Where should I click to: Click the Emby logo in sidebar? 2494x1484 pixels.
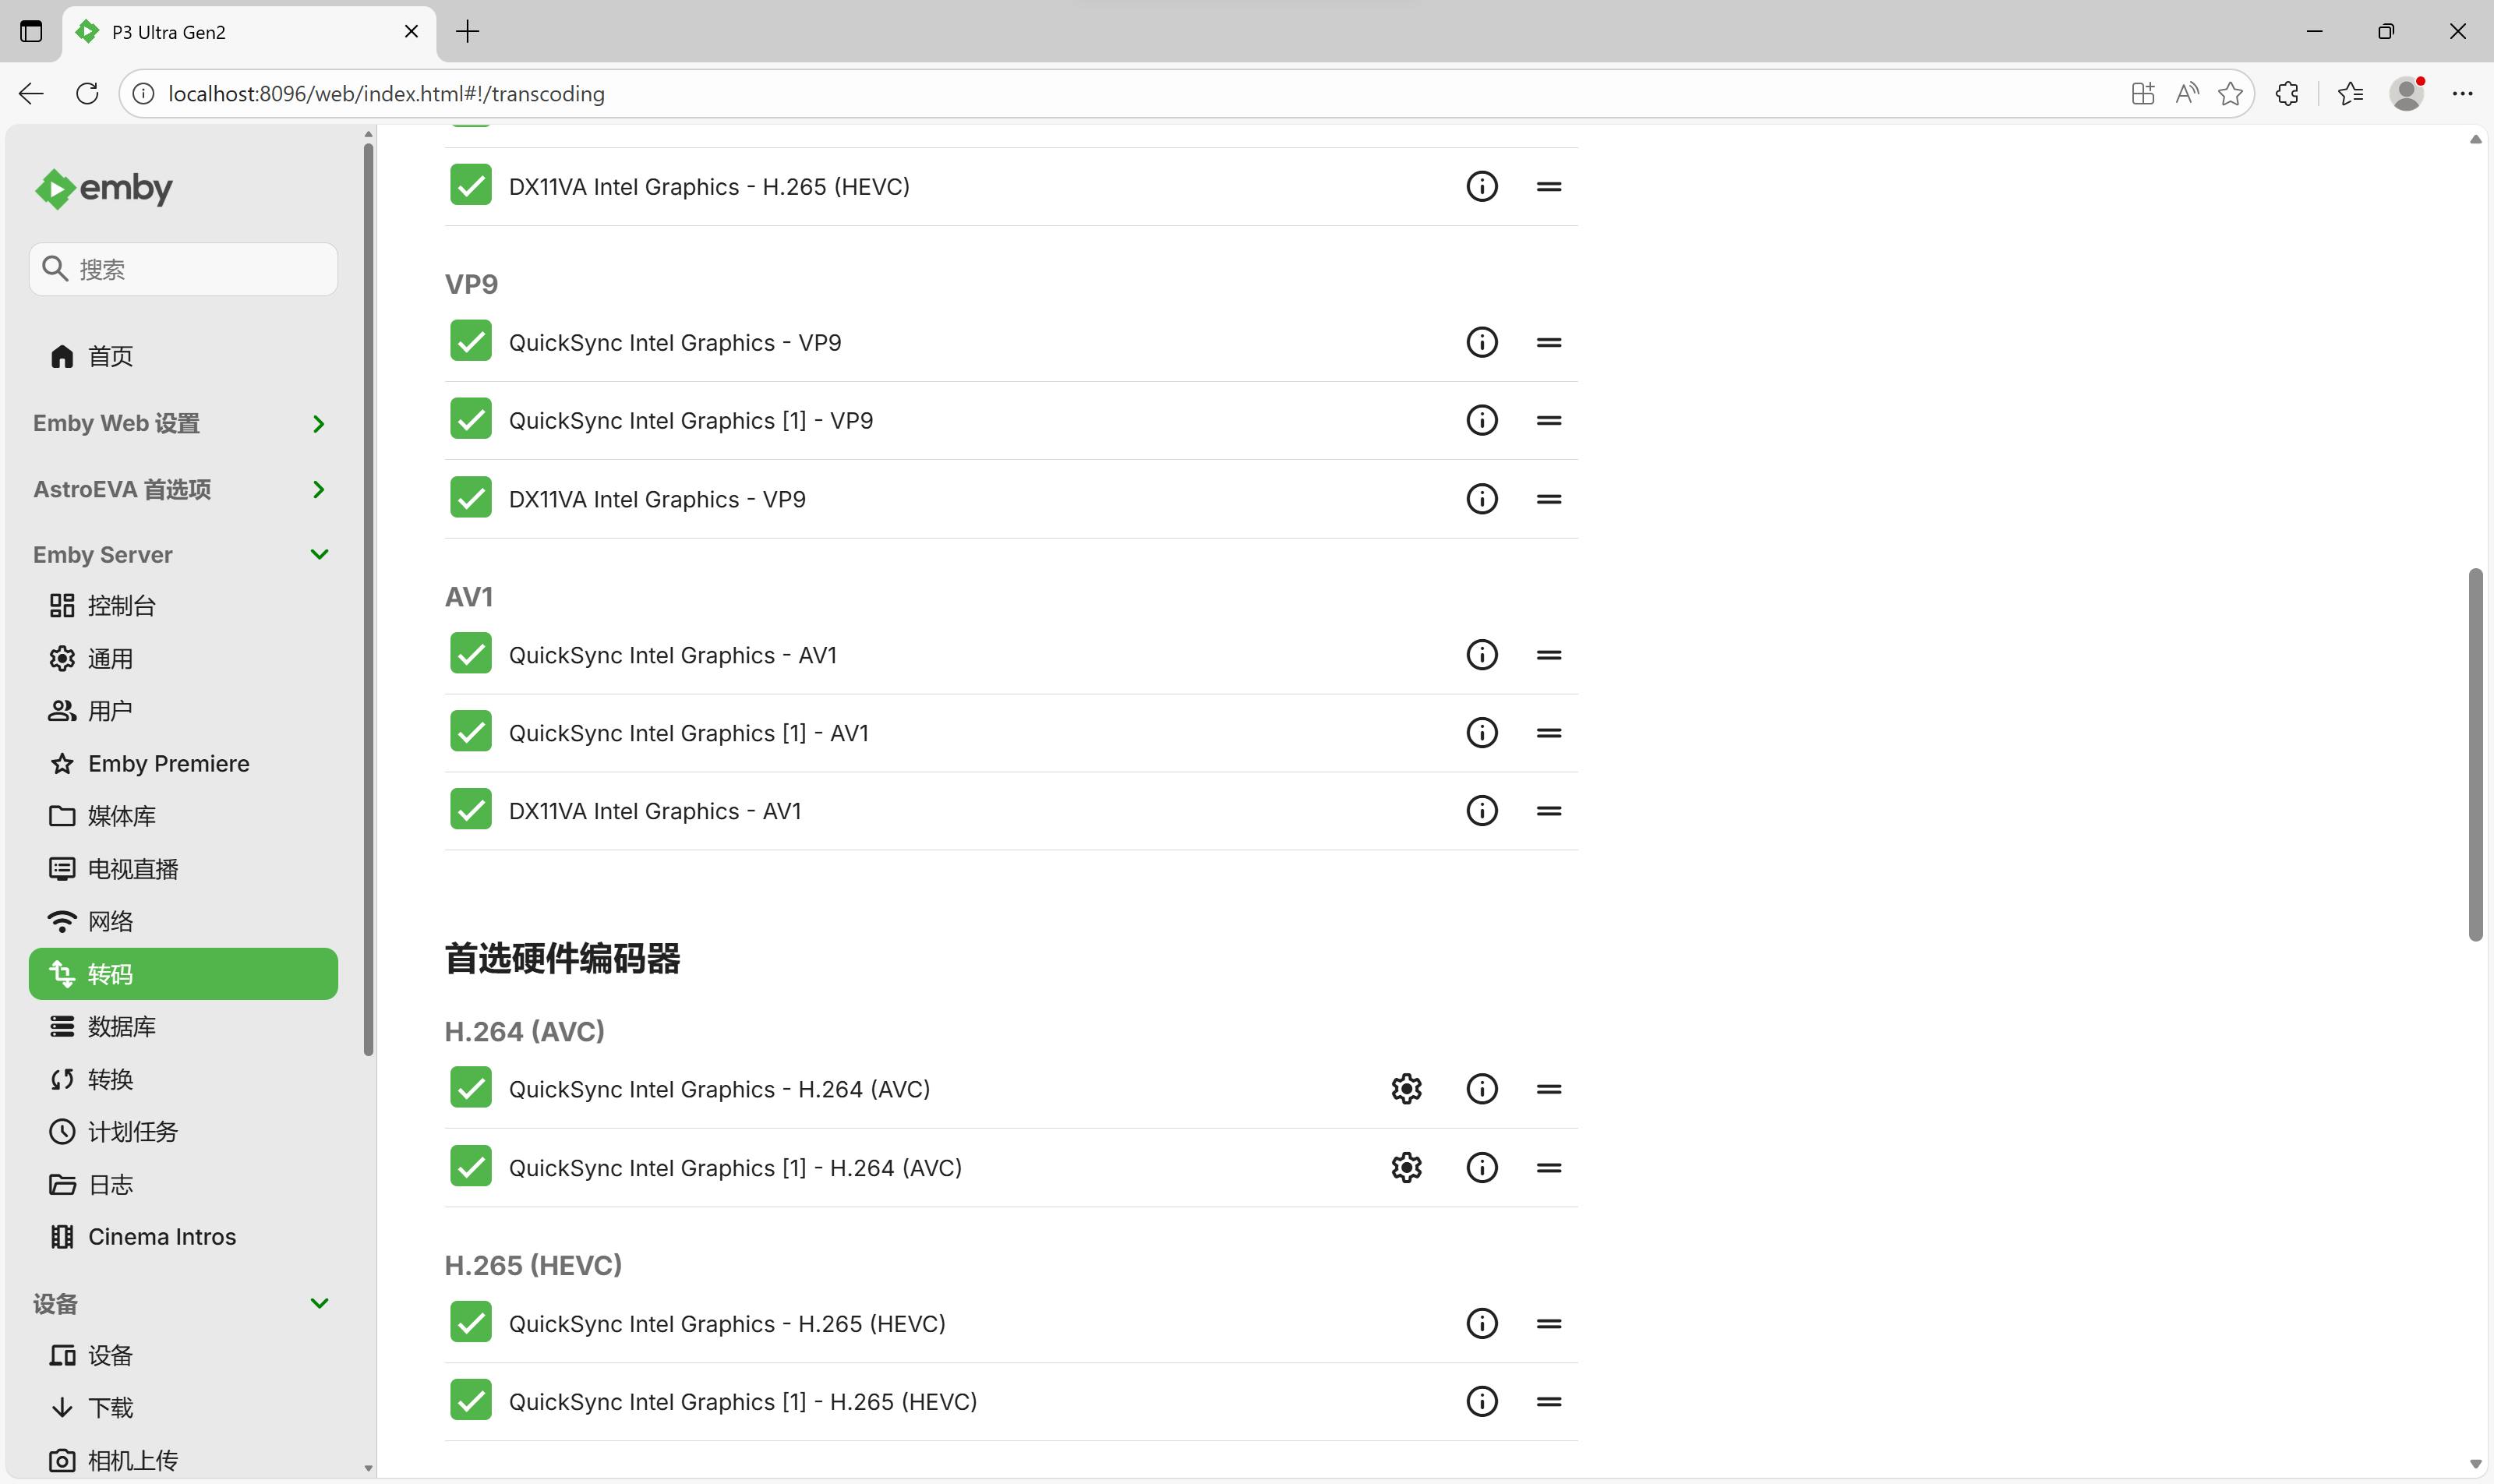(x=104, y=188)
